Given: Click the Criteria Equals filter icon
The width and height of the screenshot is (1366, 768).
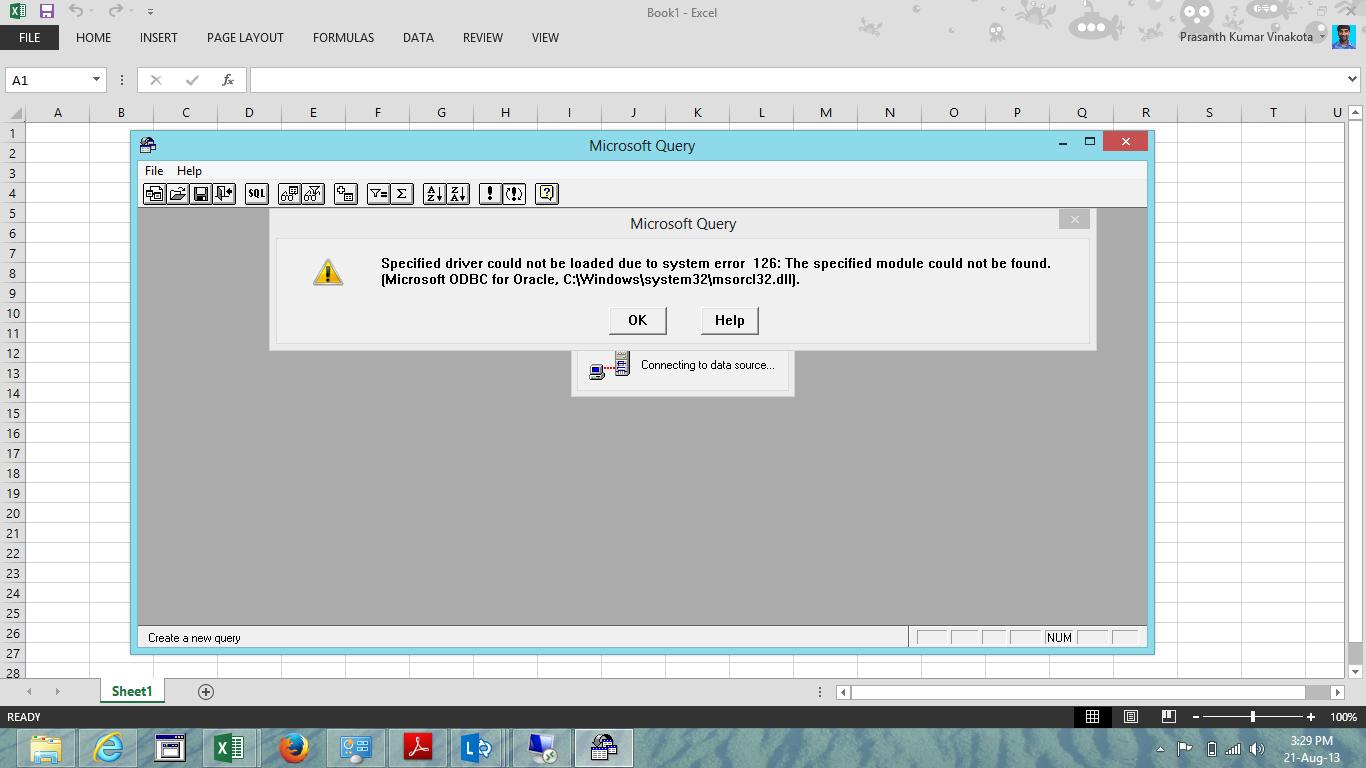Looking at the screenshot, I should coord(378,194).
